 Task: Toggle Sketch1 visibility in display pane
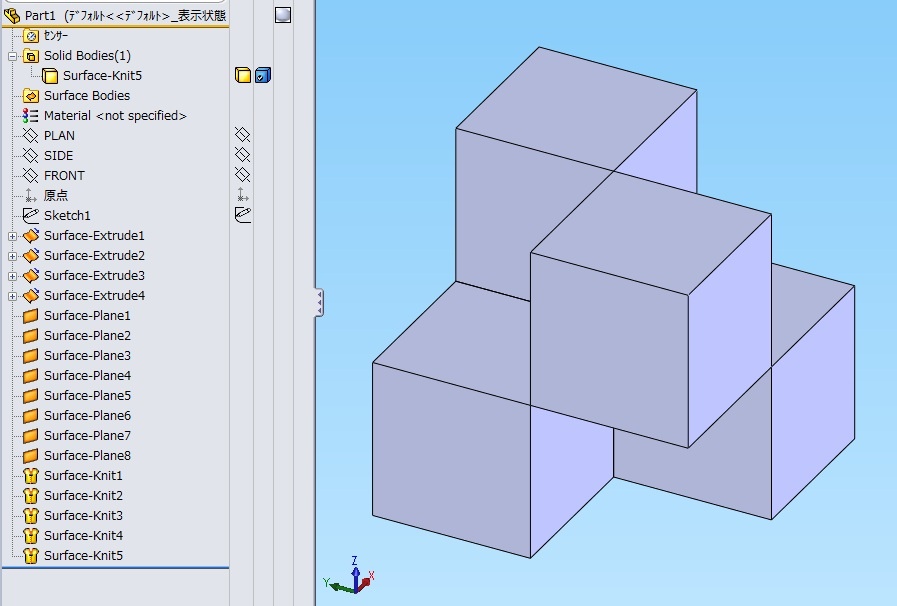243,215
